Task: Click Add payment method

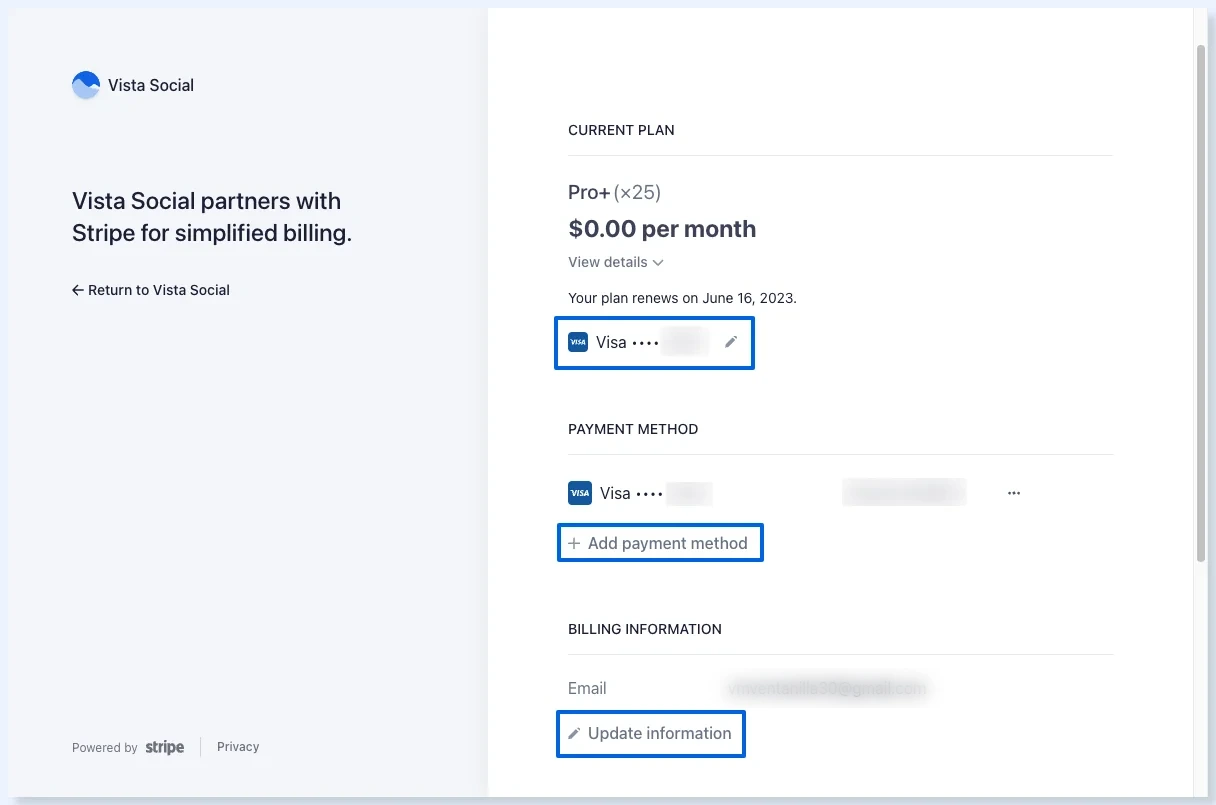Action: (x=660, y=543)
